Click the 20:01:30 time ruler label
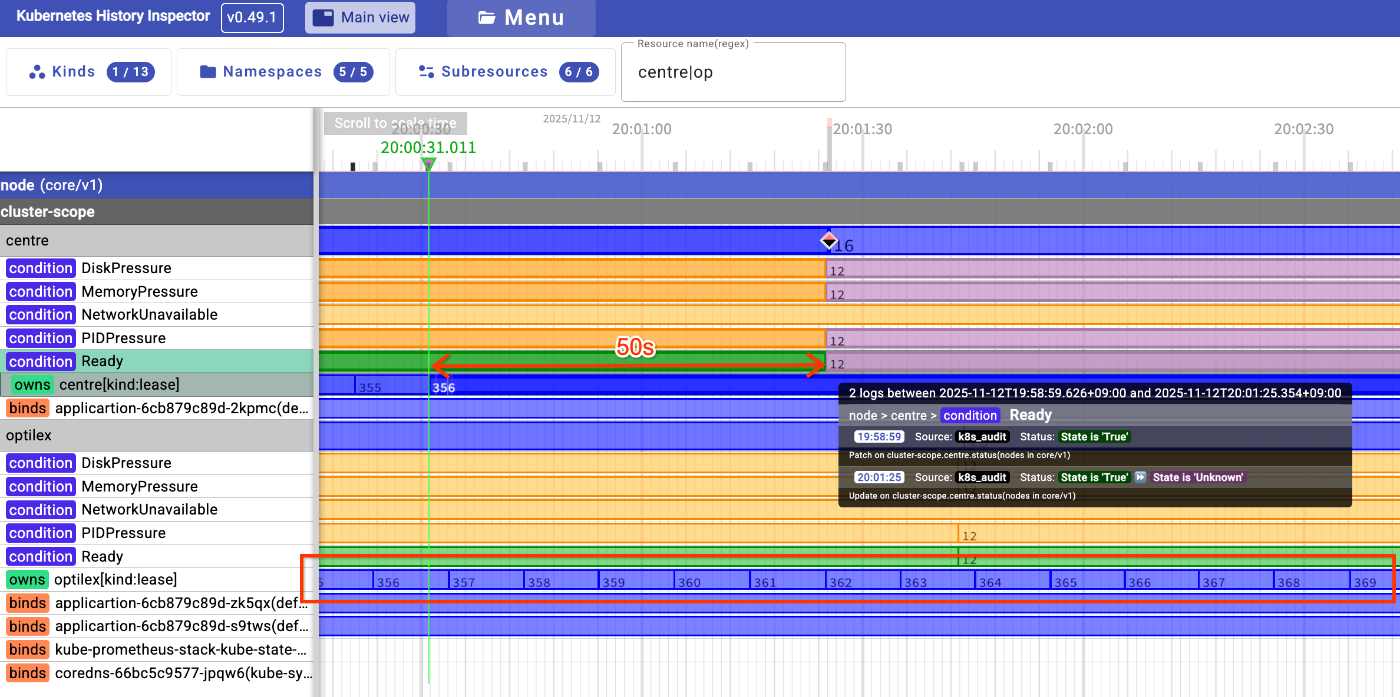The image size is (1400, 697). point(862,129)
